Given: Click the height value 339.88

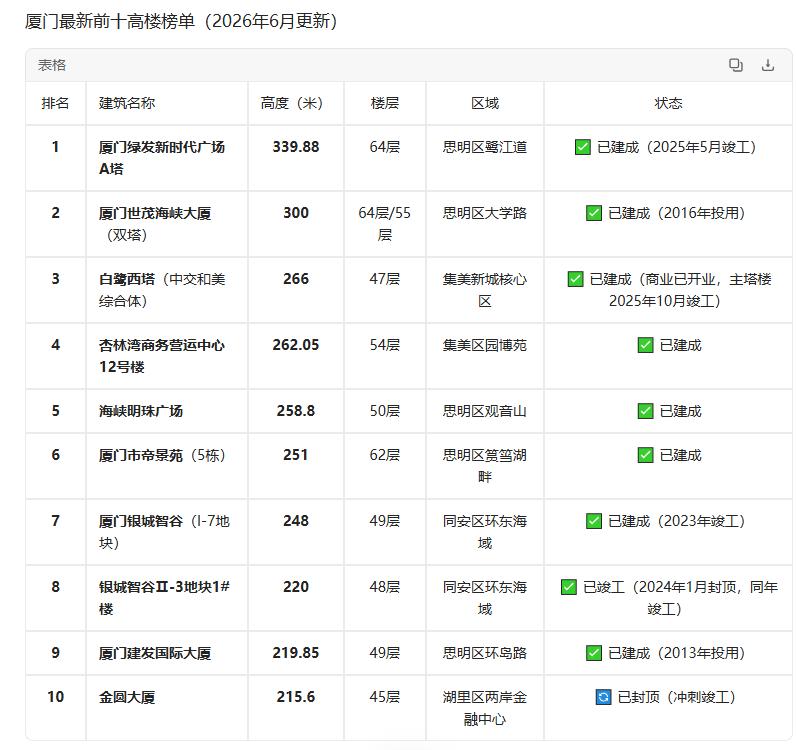Looking at the screenshot, I should (x=295, y=147).
